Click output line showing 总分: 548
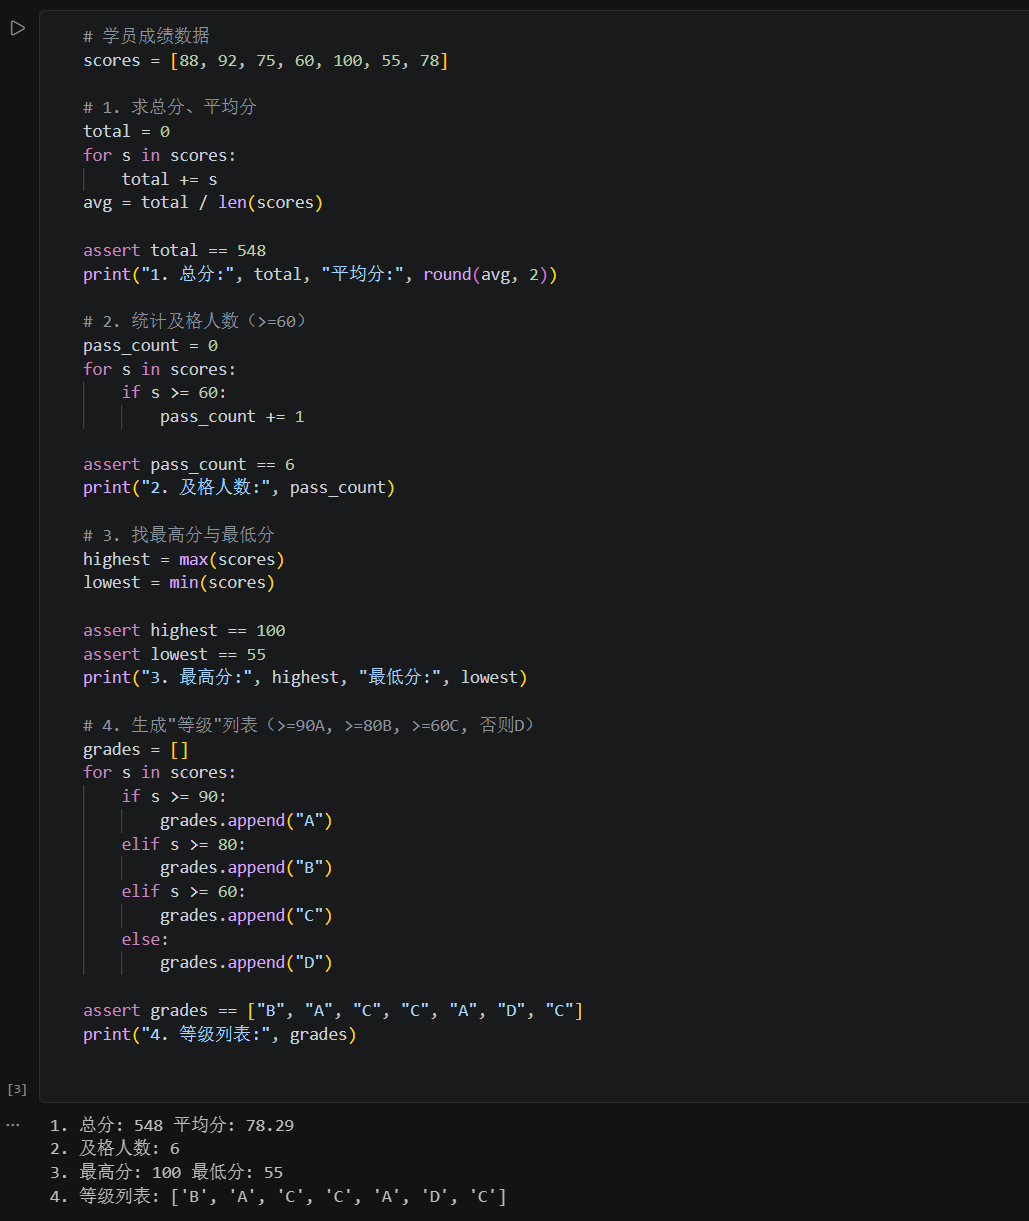1029x1221 pixels. point(172,1125)
